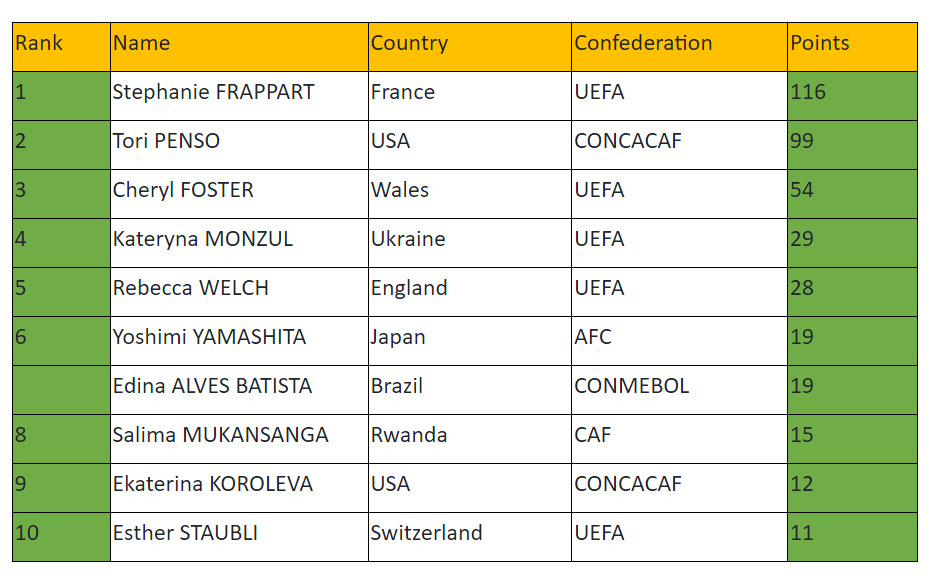Select the Stephanie FRAPPART name cell
This screenshot has height=582, width=952.
tap(238, 94)
